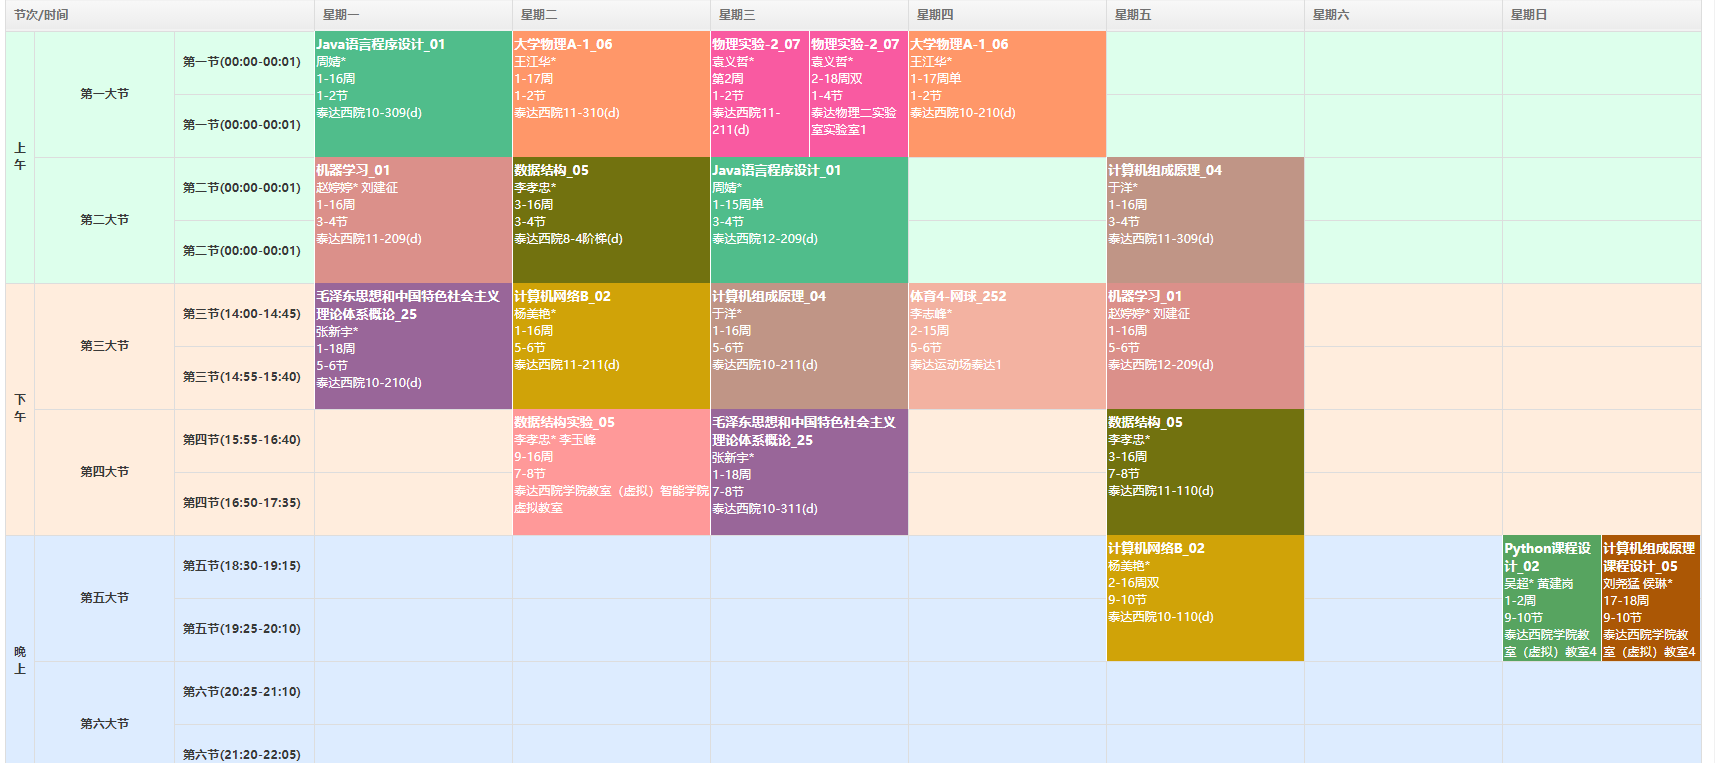
Task: Select the 星期五 column header
Action: [x=1205, y=15]
